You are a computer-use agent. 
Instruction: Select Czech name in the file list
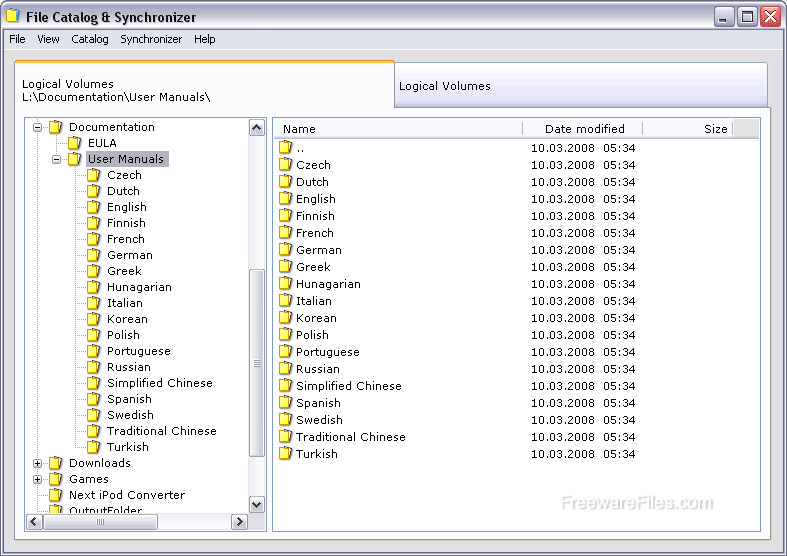click(313, 165)
